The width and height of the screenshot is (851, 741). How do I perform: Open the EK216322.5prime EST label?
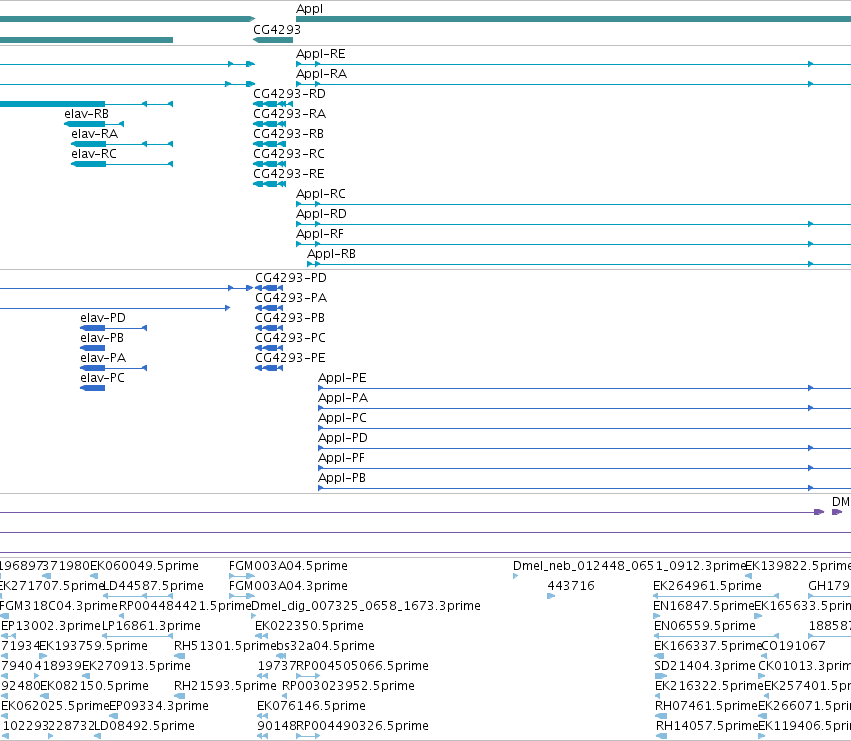tap(709, 687)
